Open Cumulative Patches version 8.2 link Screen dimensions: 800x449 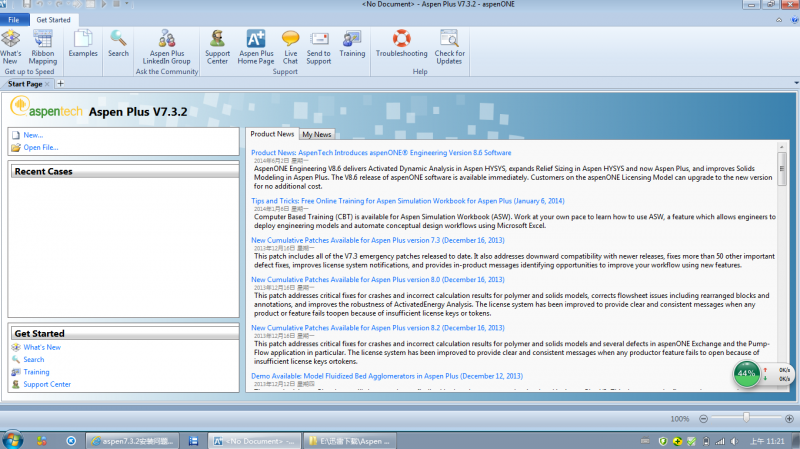(378, 328)
